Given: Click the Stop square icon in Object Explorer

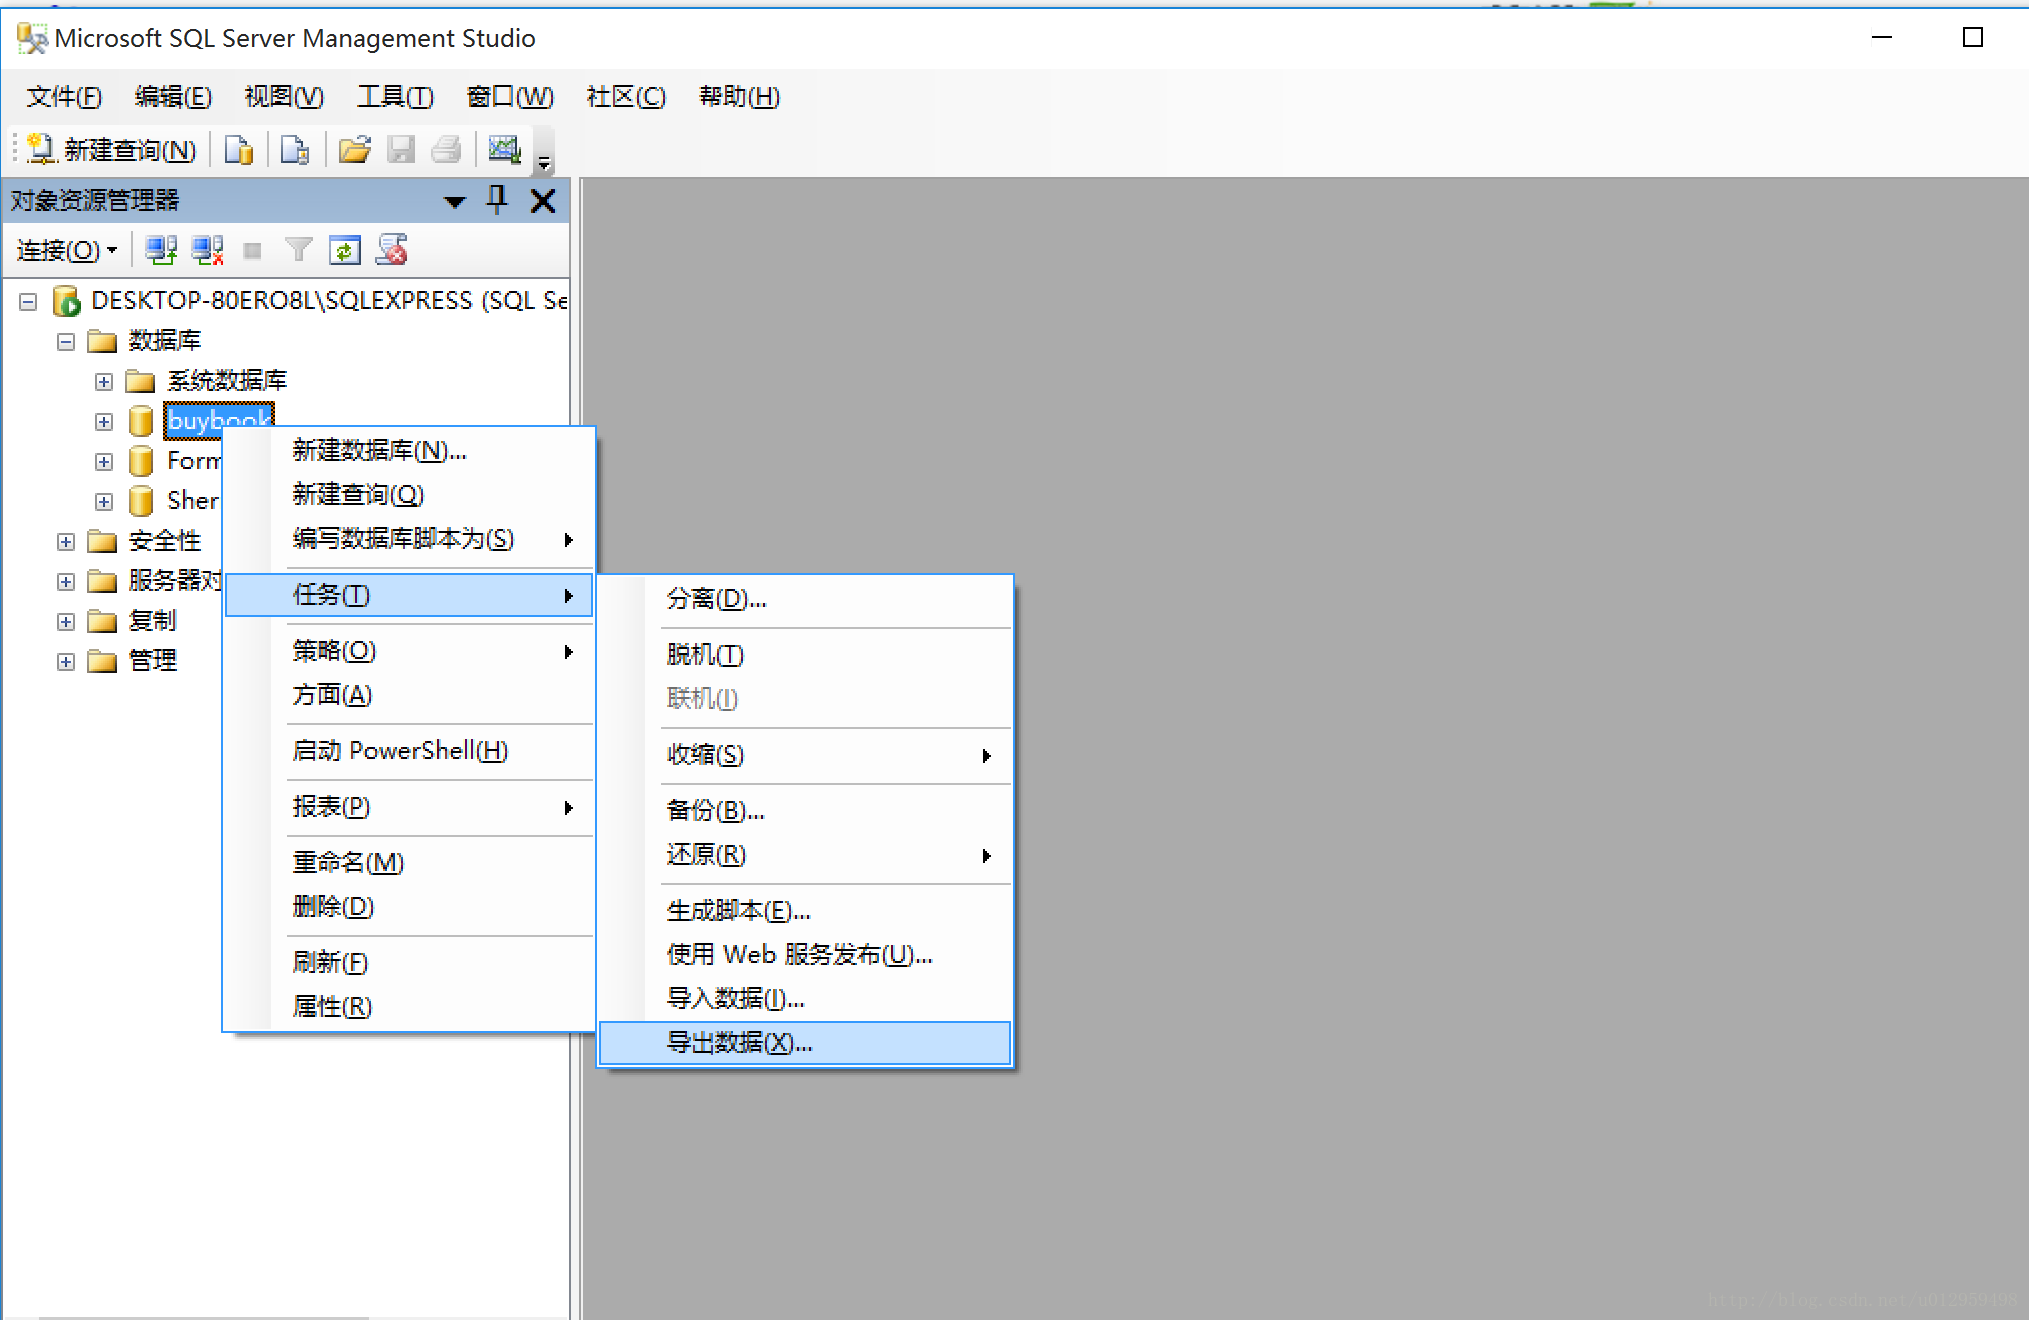Looking at the screenshot, I should [x=252, y=251].
